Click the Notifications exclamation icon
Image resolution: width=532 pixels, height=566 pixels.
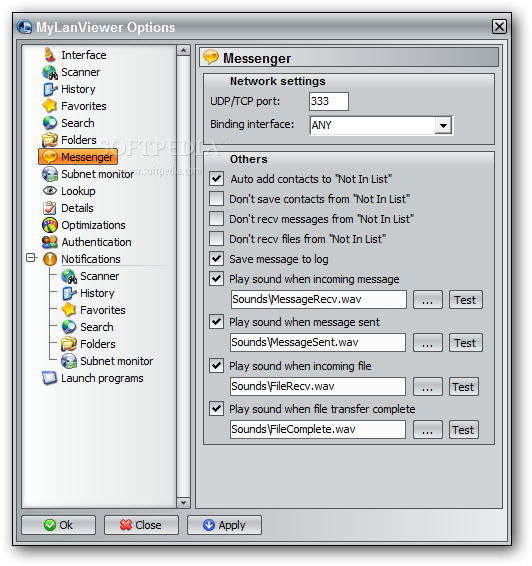pos(50,259)
